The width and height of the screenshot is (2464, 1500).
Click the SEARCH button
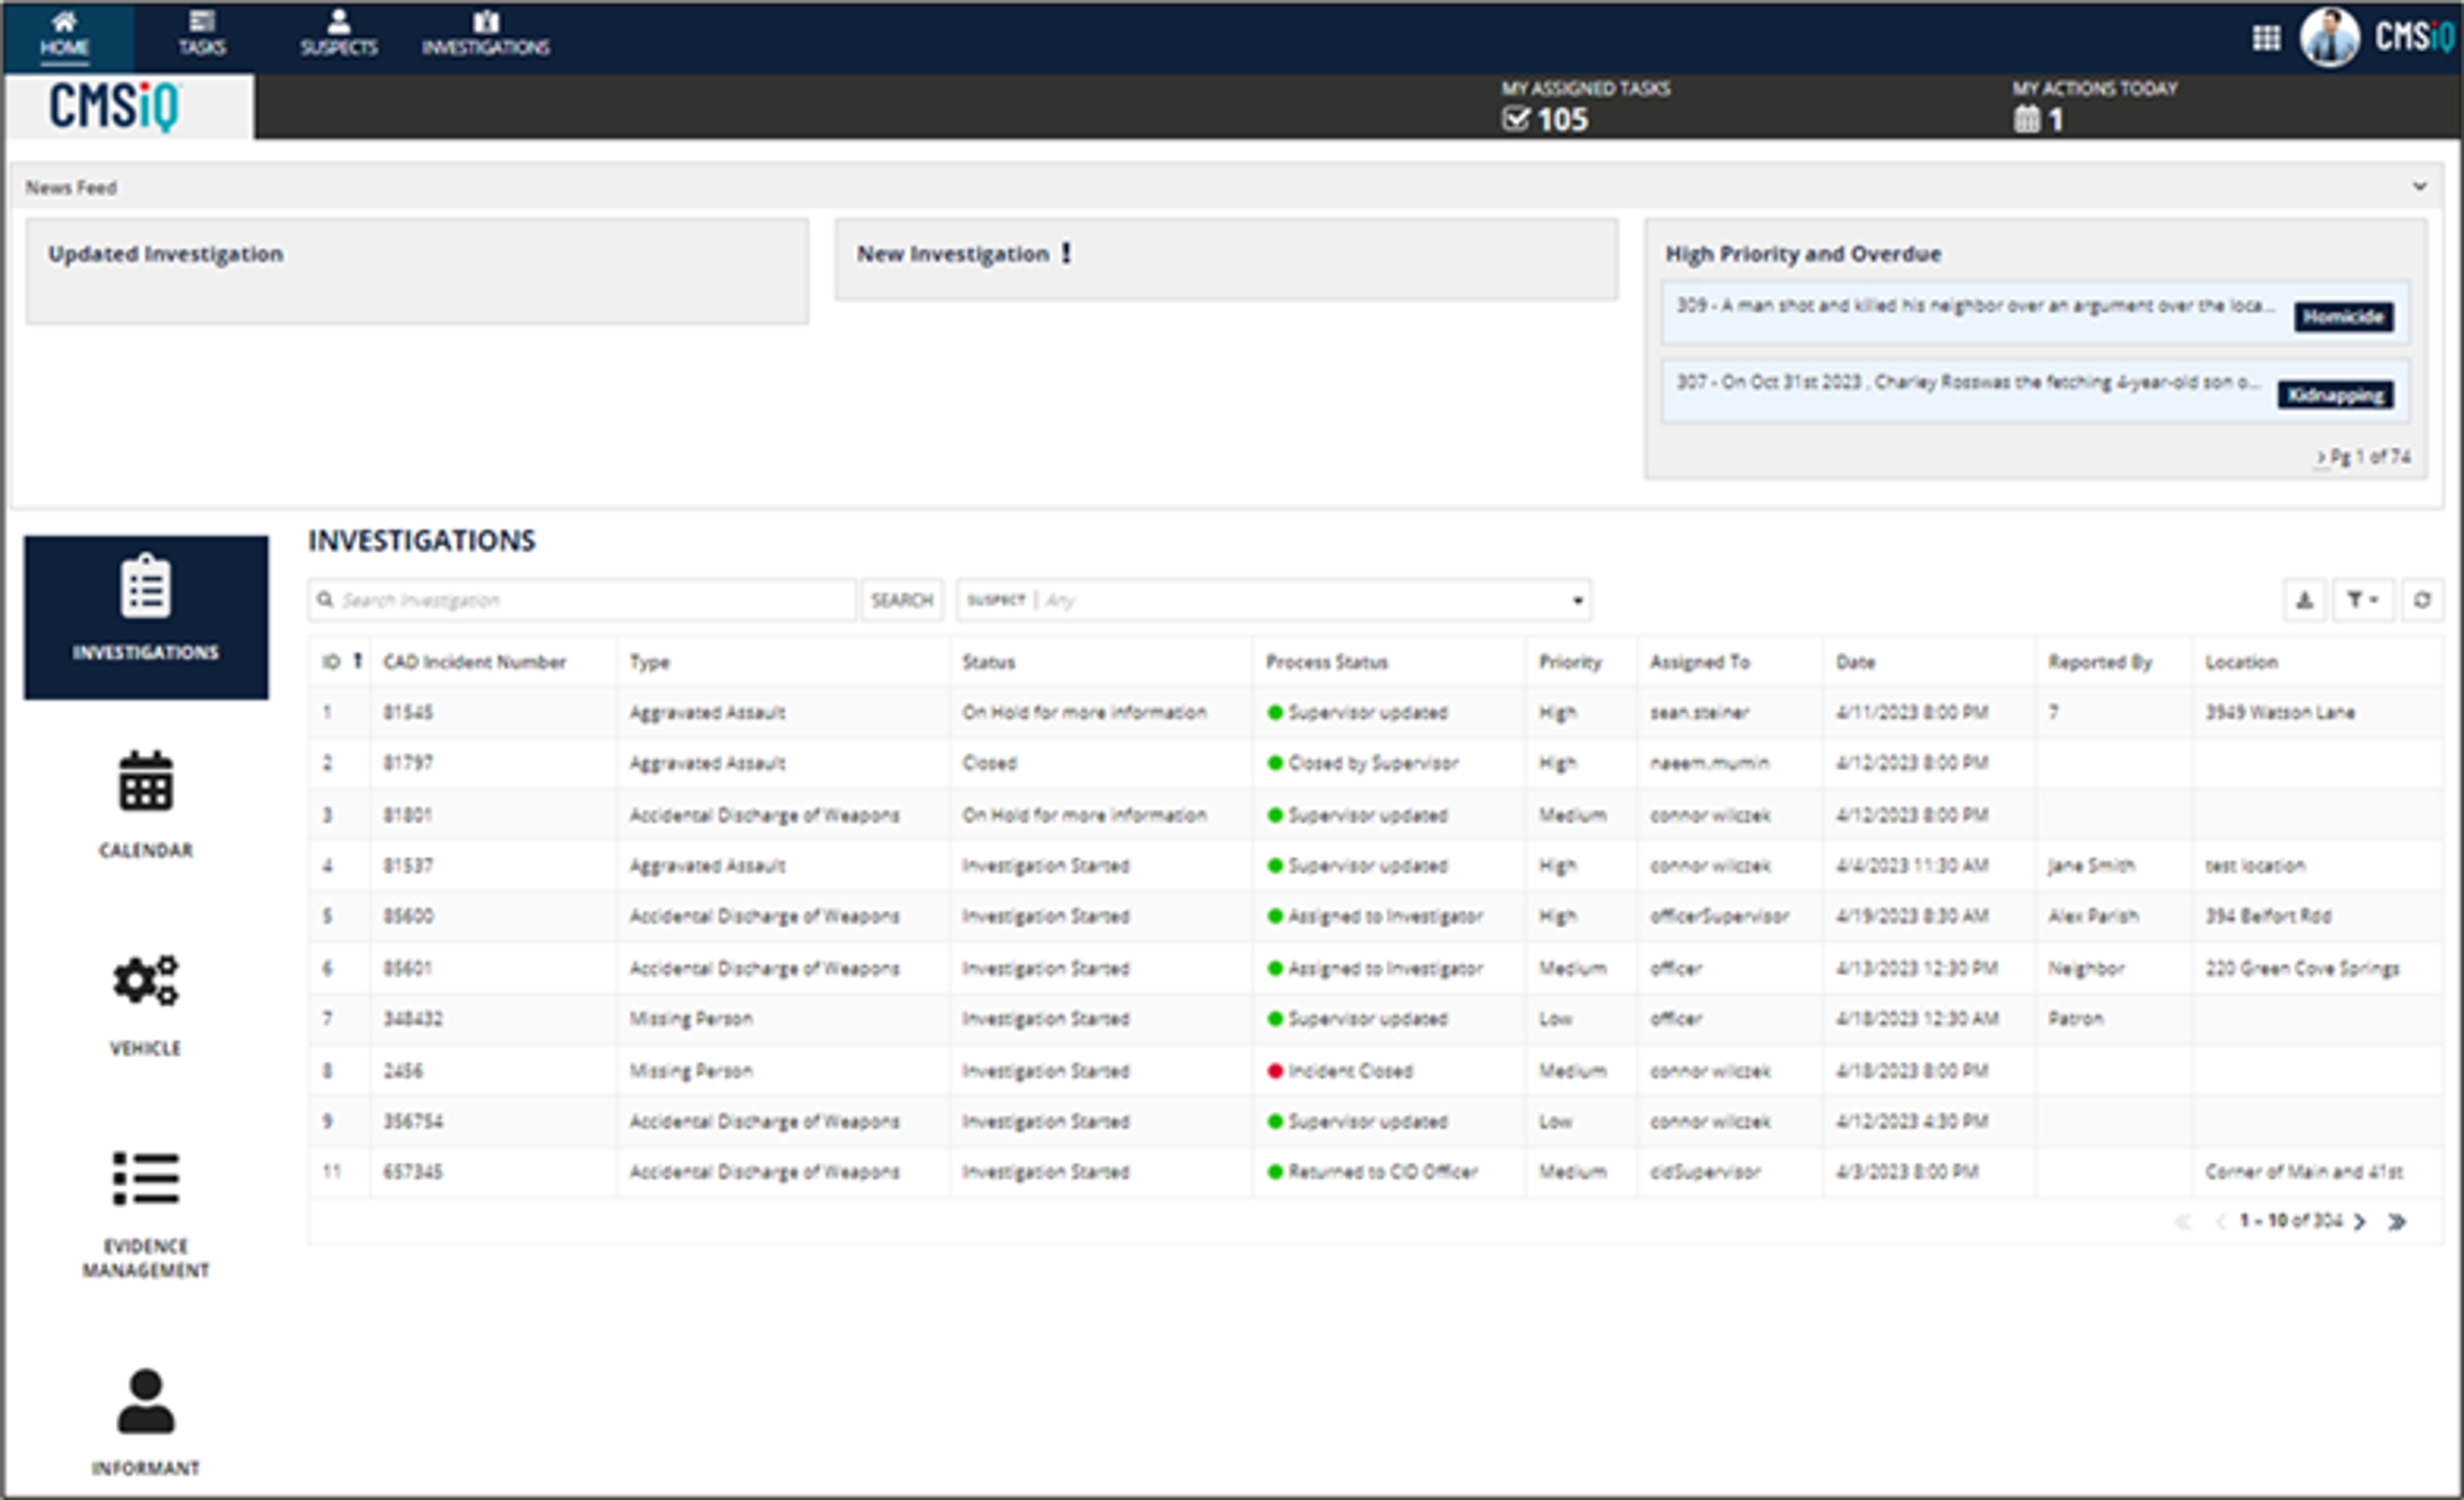902,600
